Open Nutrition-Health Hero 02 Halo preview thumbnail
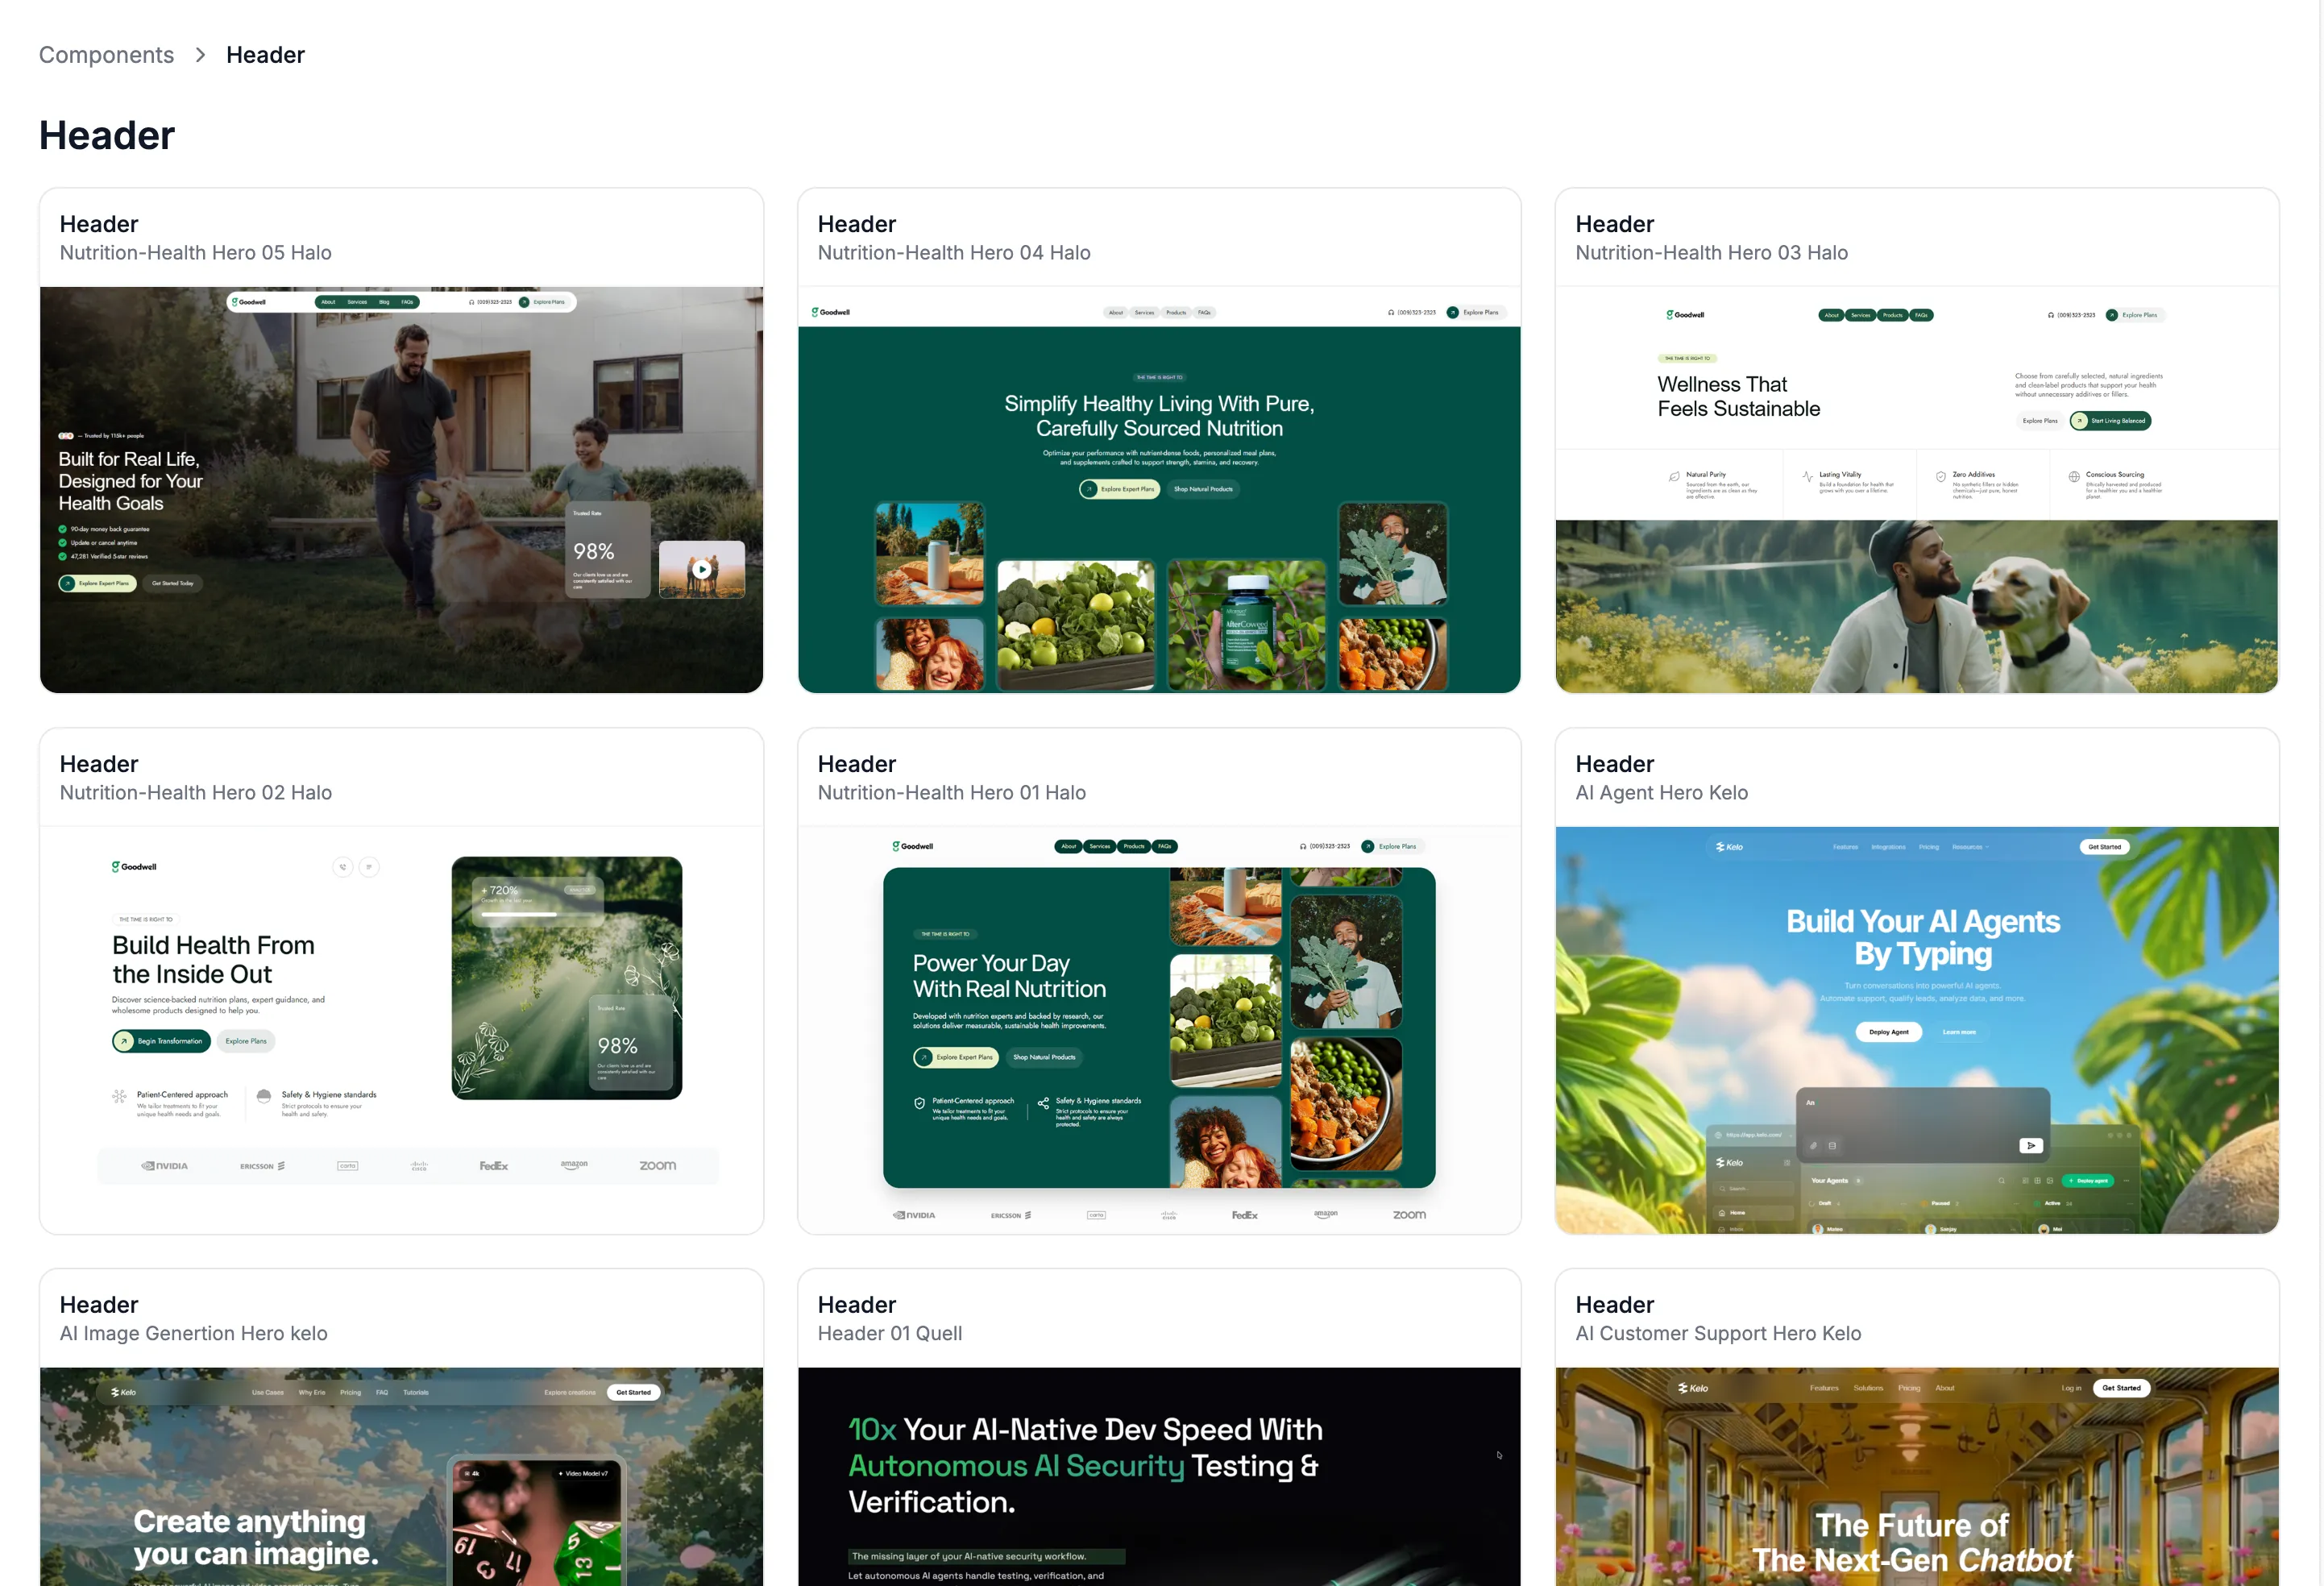The width and height of the screenshot is (2324, 1586). (x=401, y=1030)
